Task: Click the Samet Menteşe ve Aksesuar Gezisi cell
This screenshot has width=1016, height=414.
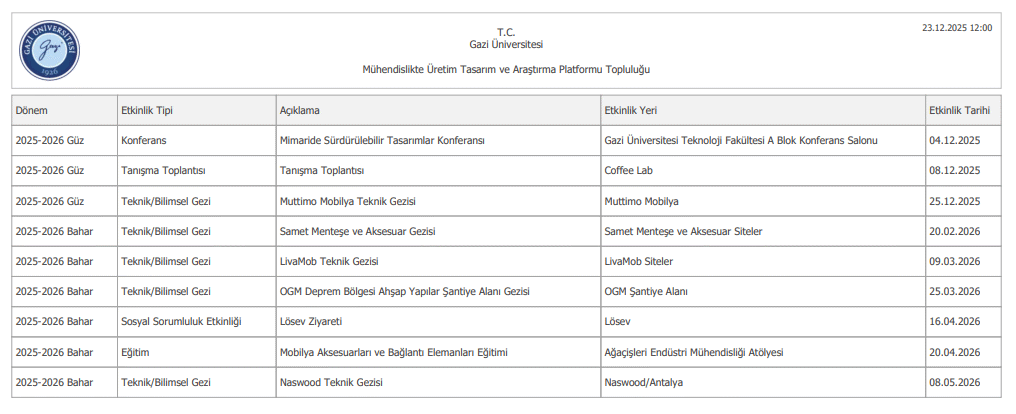Action: pos(357,231)
